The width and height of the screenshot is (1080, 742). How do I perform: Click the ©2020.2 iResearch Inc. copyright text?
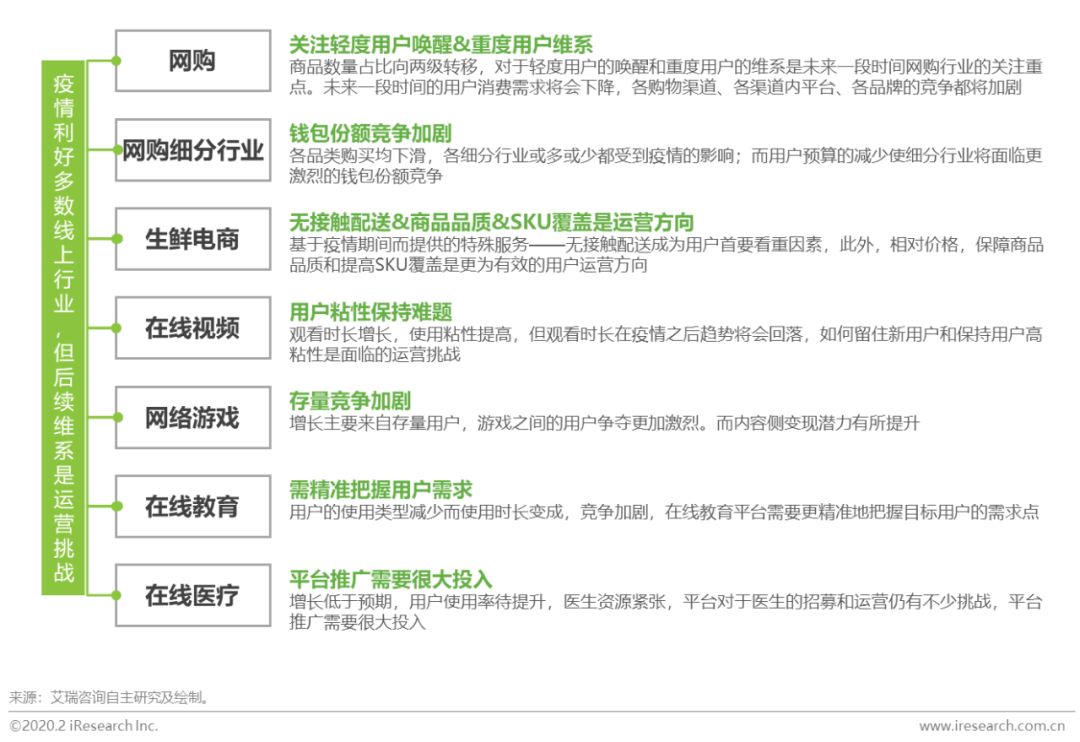84,725
